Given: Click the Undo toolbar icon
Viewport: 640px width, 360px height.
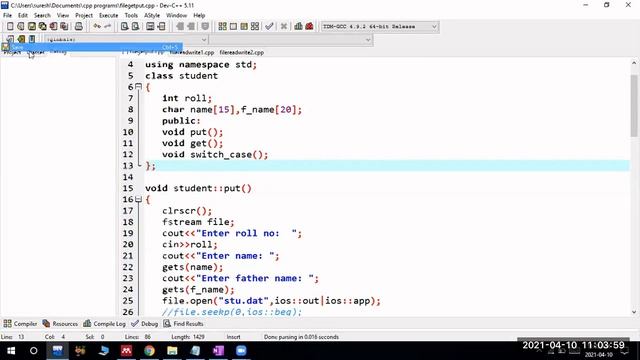Looking at the screenshot, I should click(97, 27).
